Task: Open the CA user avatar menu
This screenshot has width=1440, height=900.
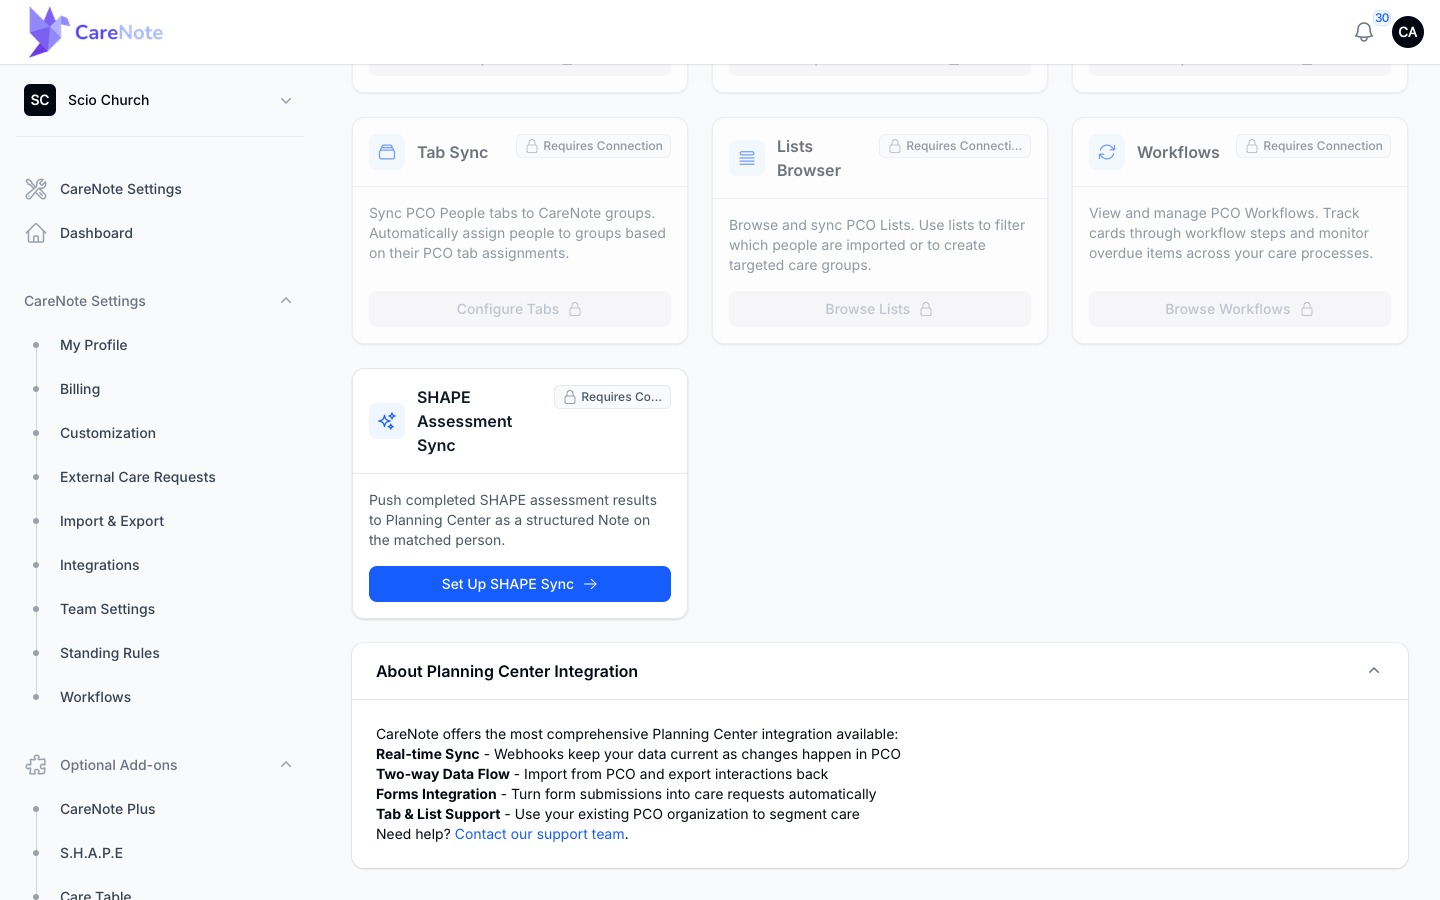Action: pyautogui.click(x=1408, y=32)
